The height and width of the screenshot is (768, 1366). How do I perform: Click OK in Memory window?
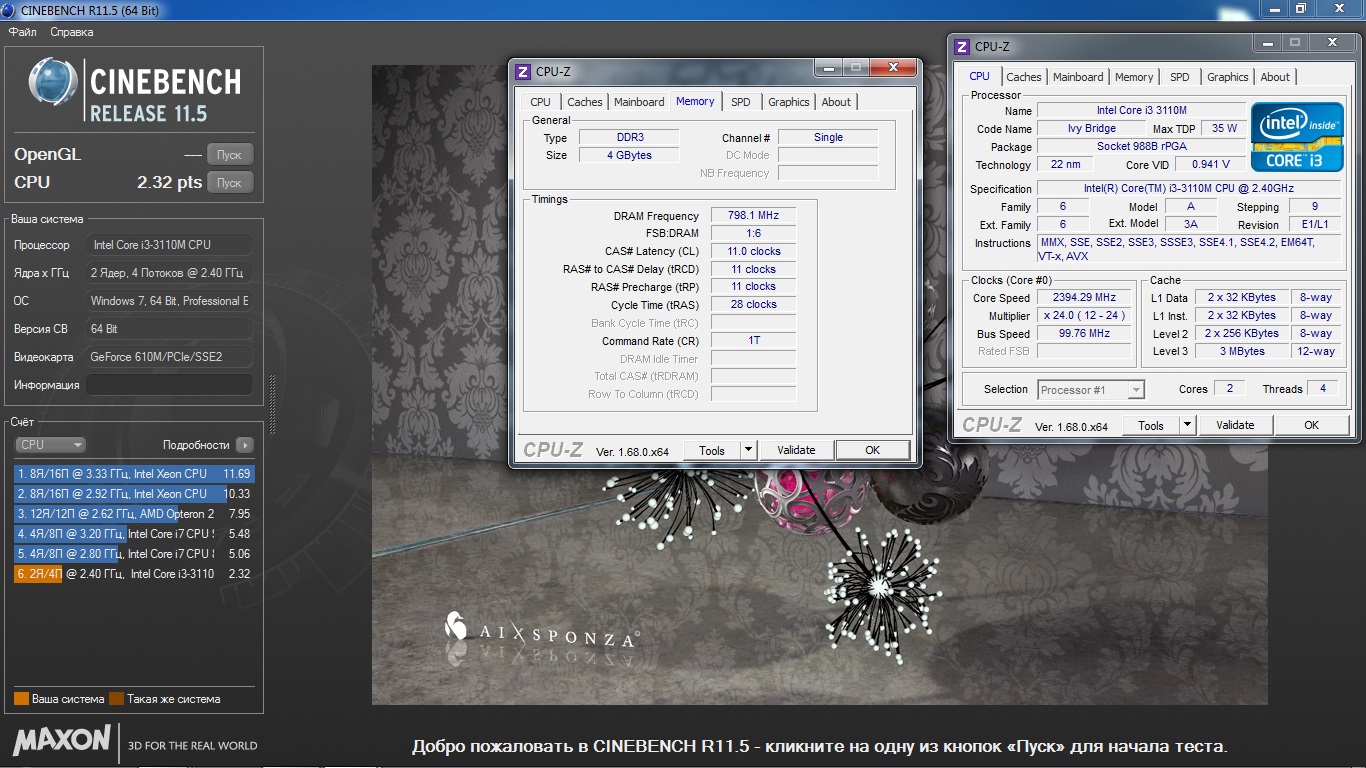[x=872, y=450]
